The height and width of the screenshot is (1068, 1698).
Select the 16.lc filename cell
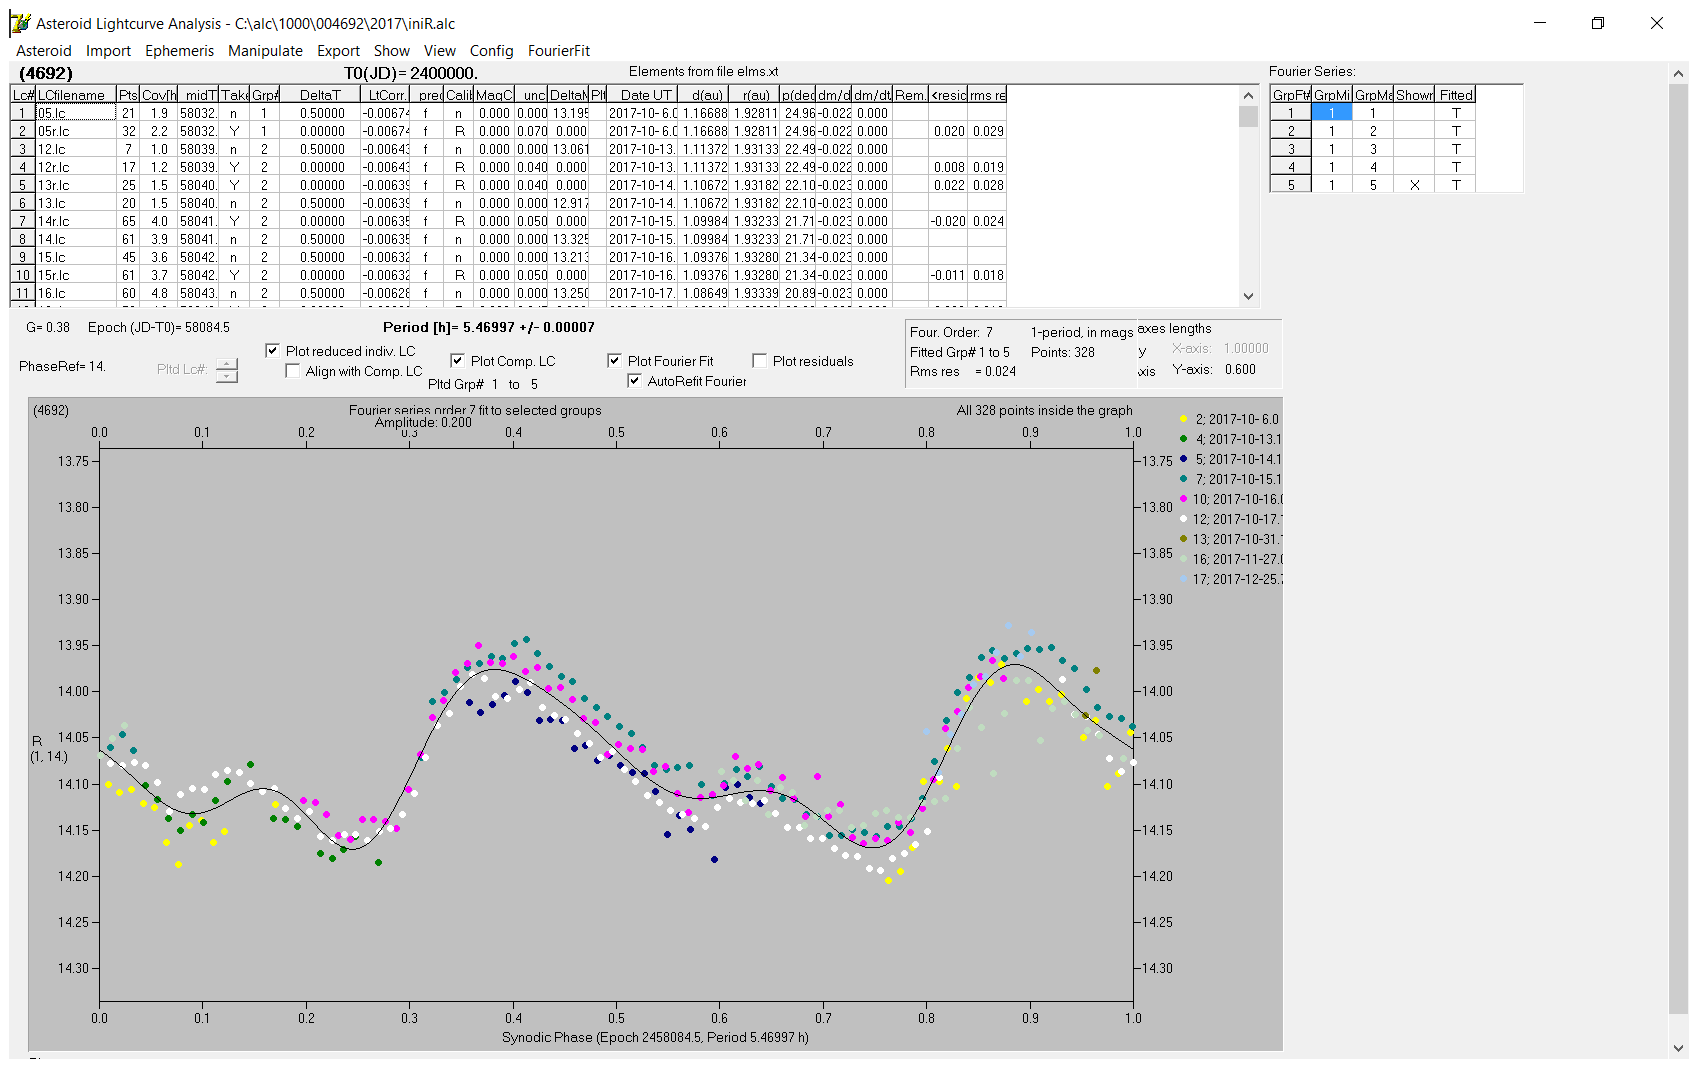(76, 293)
